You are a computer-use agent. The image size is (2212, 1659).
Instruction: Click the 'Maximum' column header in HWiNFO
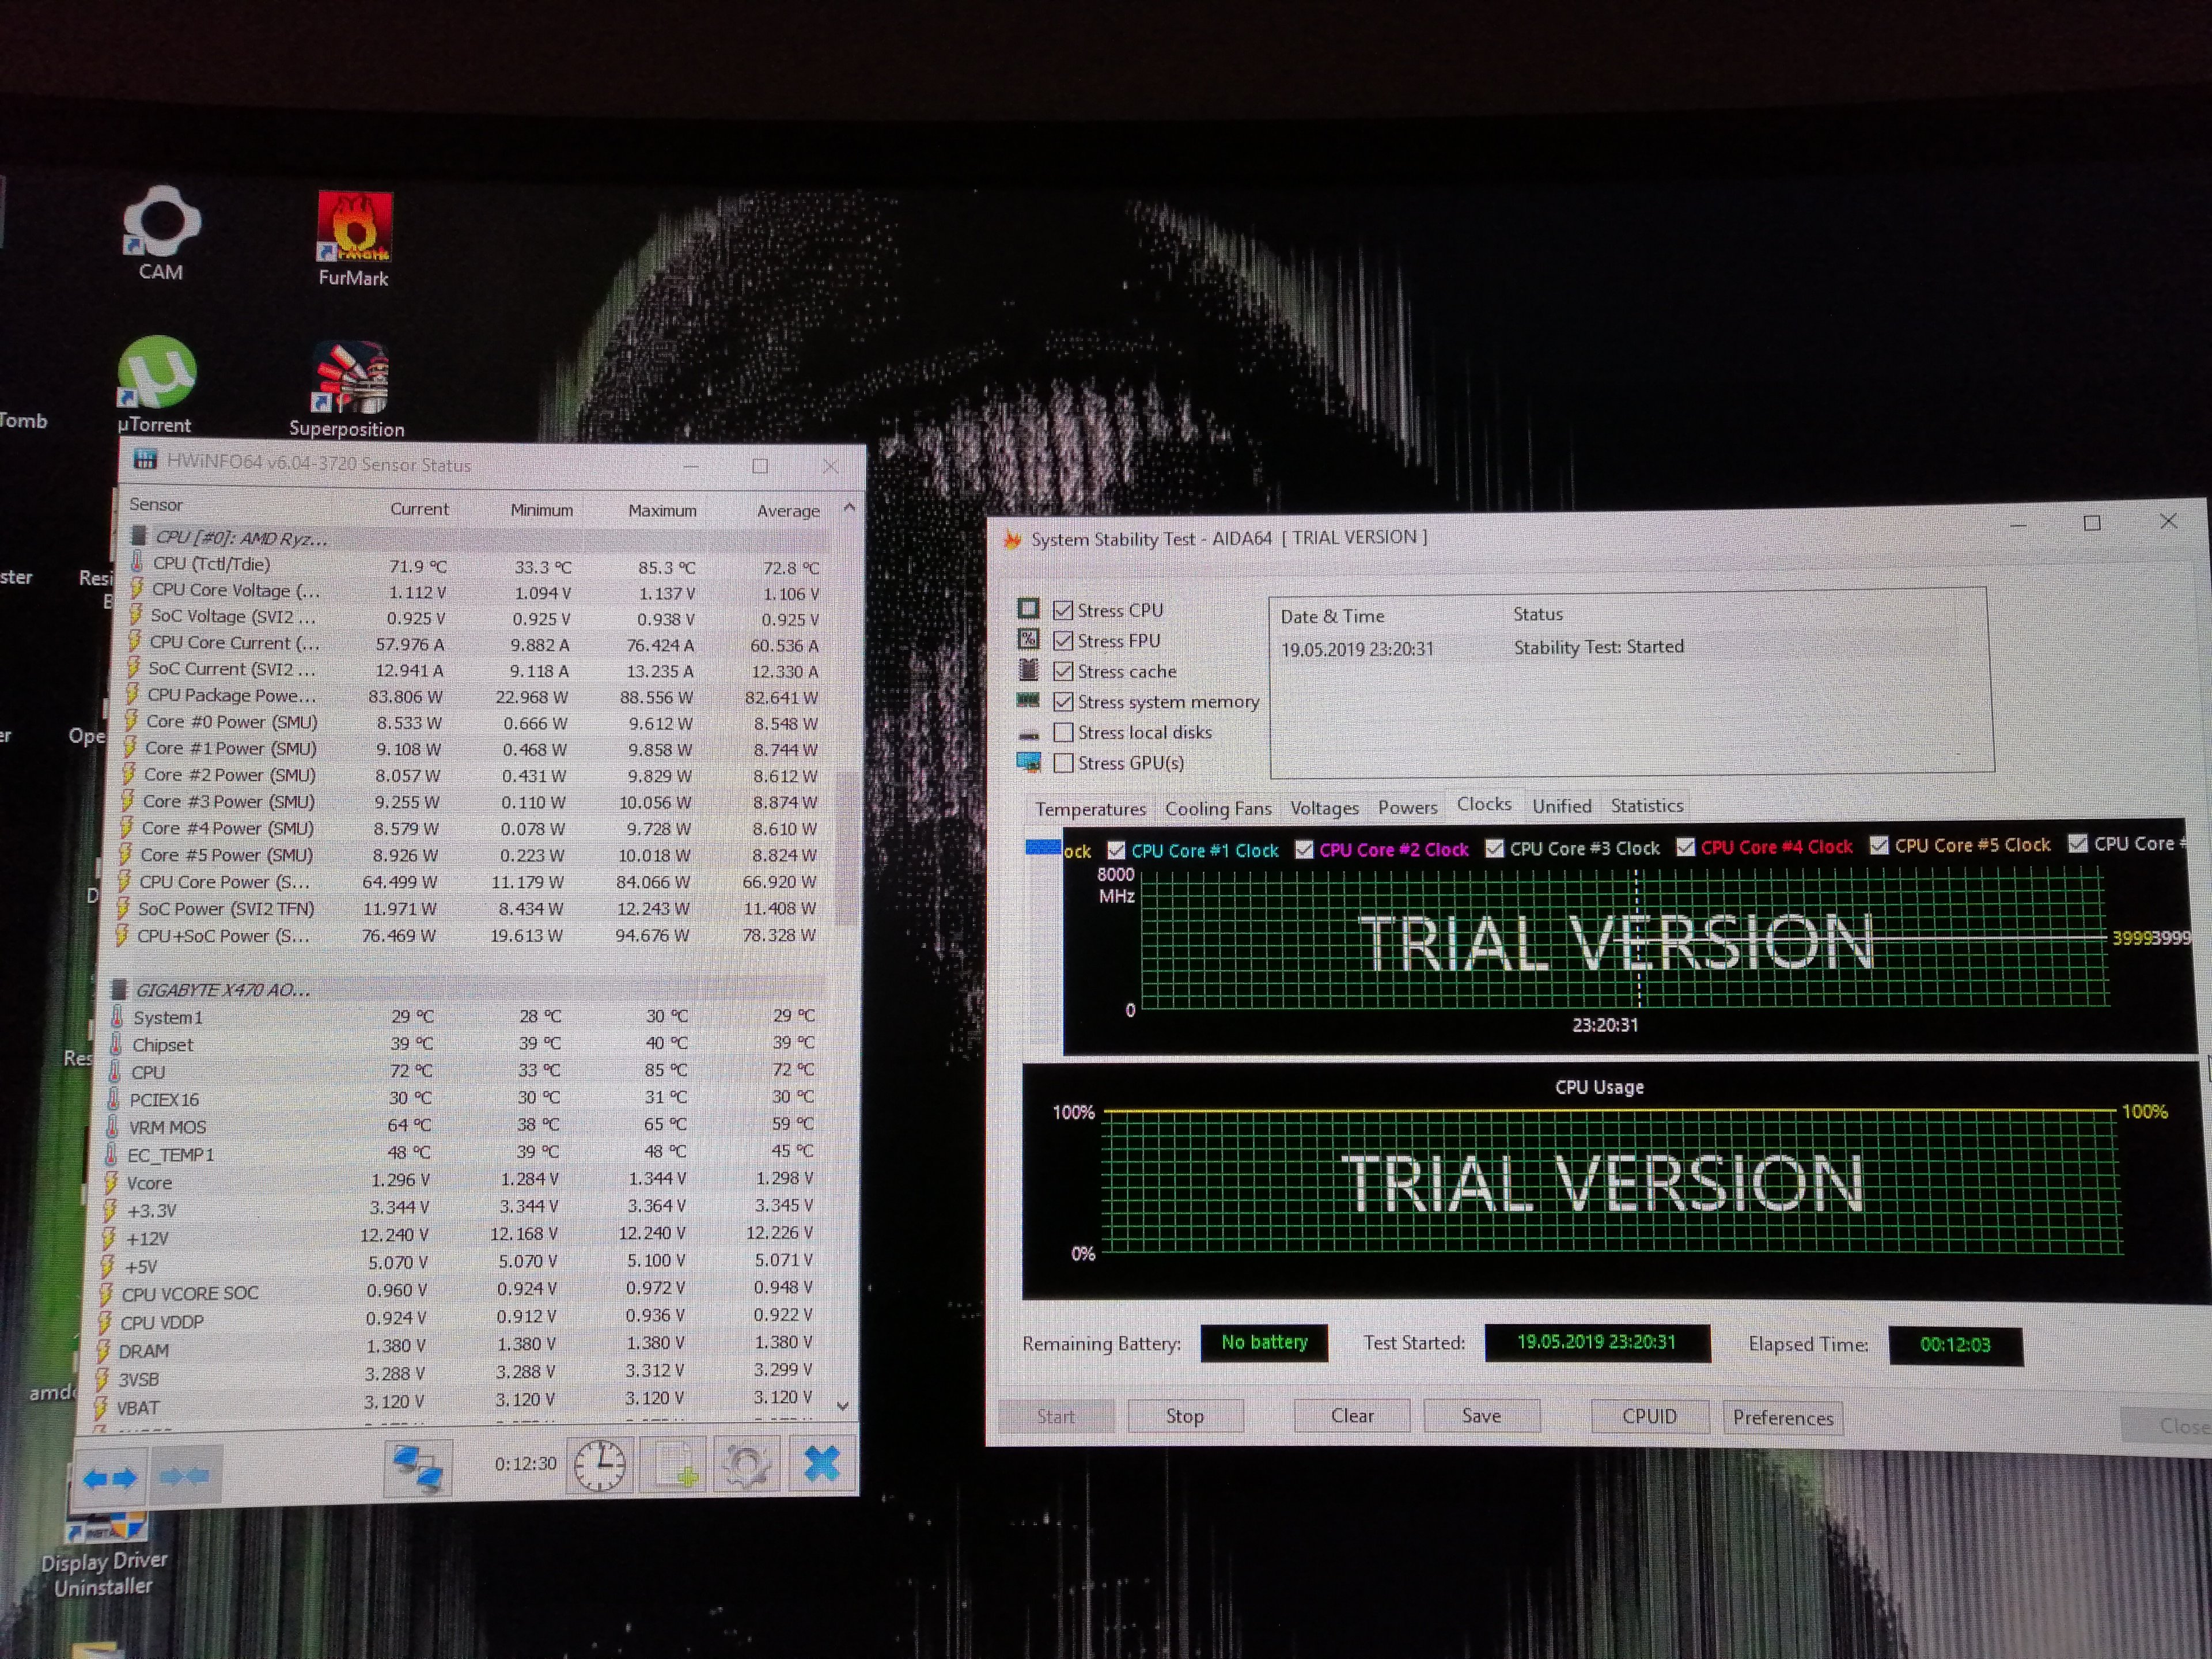point(662,510)
